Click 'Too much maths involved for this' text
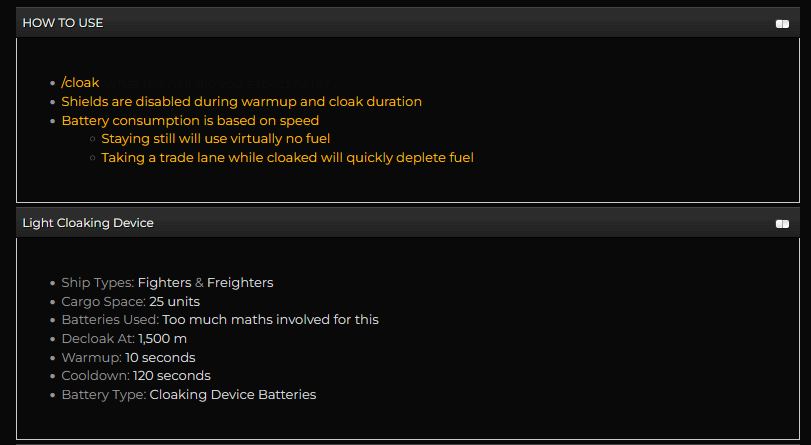Image resolution: width=811 pixels, height=445 pixels. [270, 320]
